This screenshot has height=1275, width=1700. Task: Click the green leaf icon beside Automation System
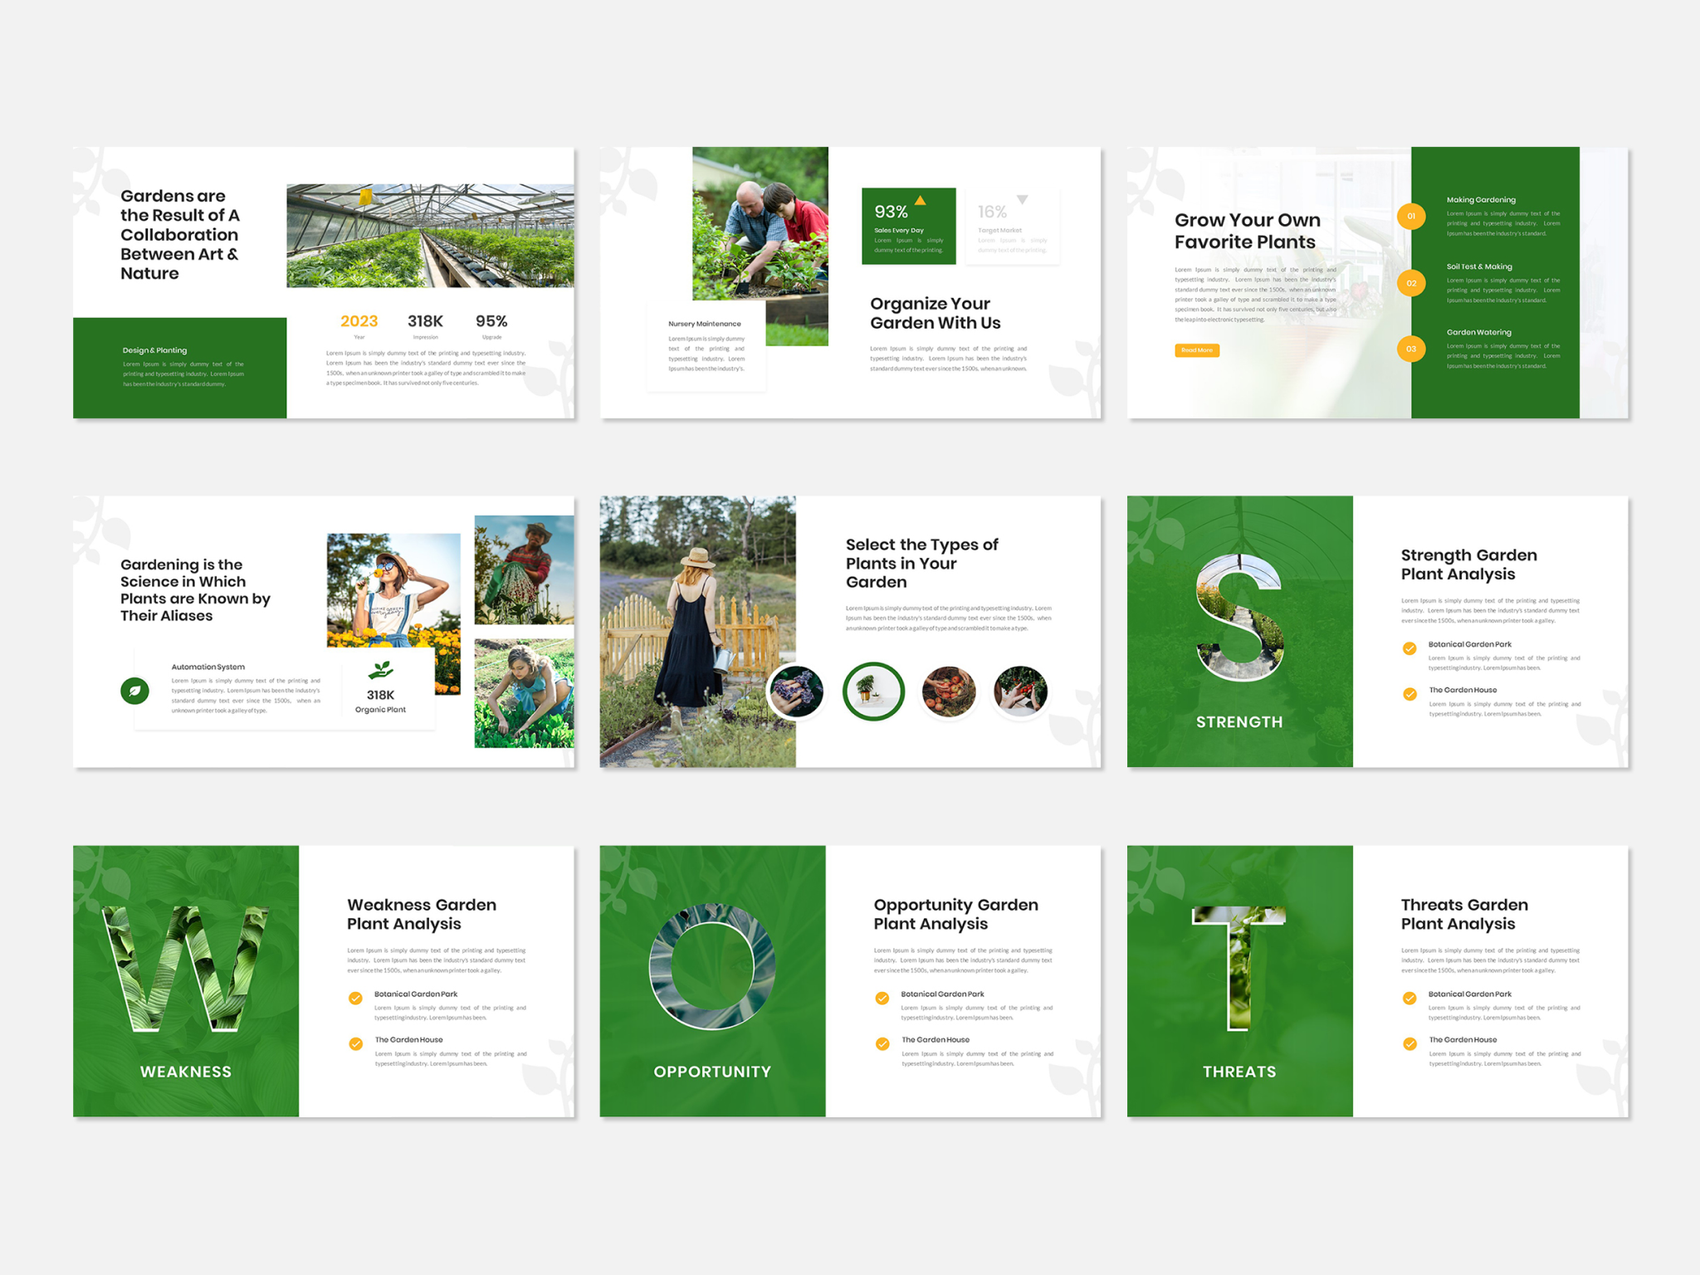[x=135, y=690]
